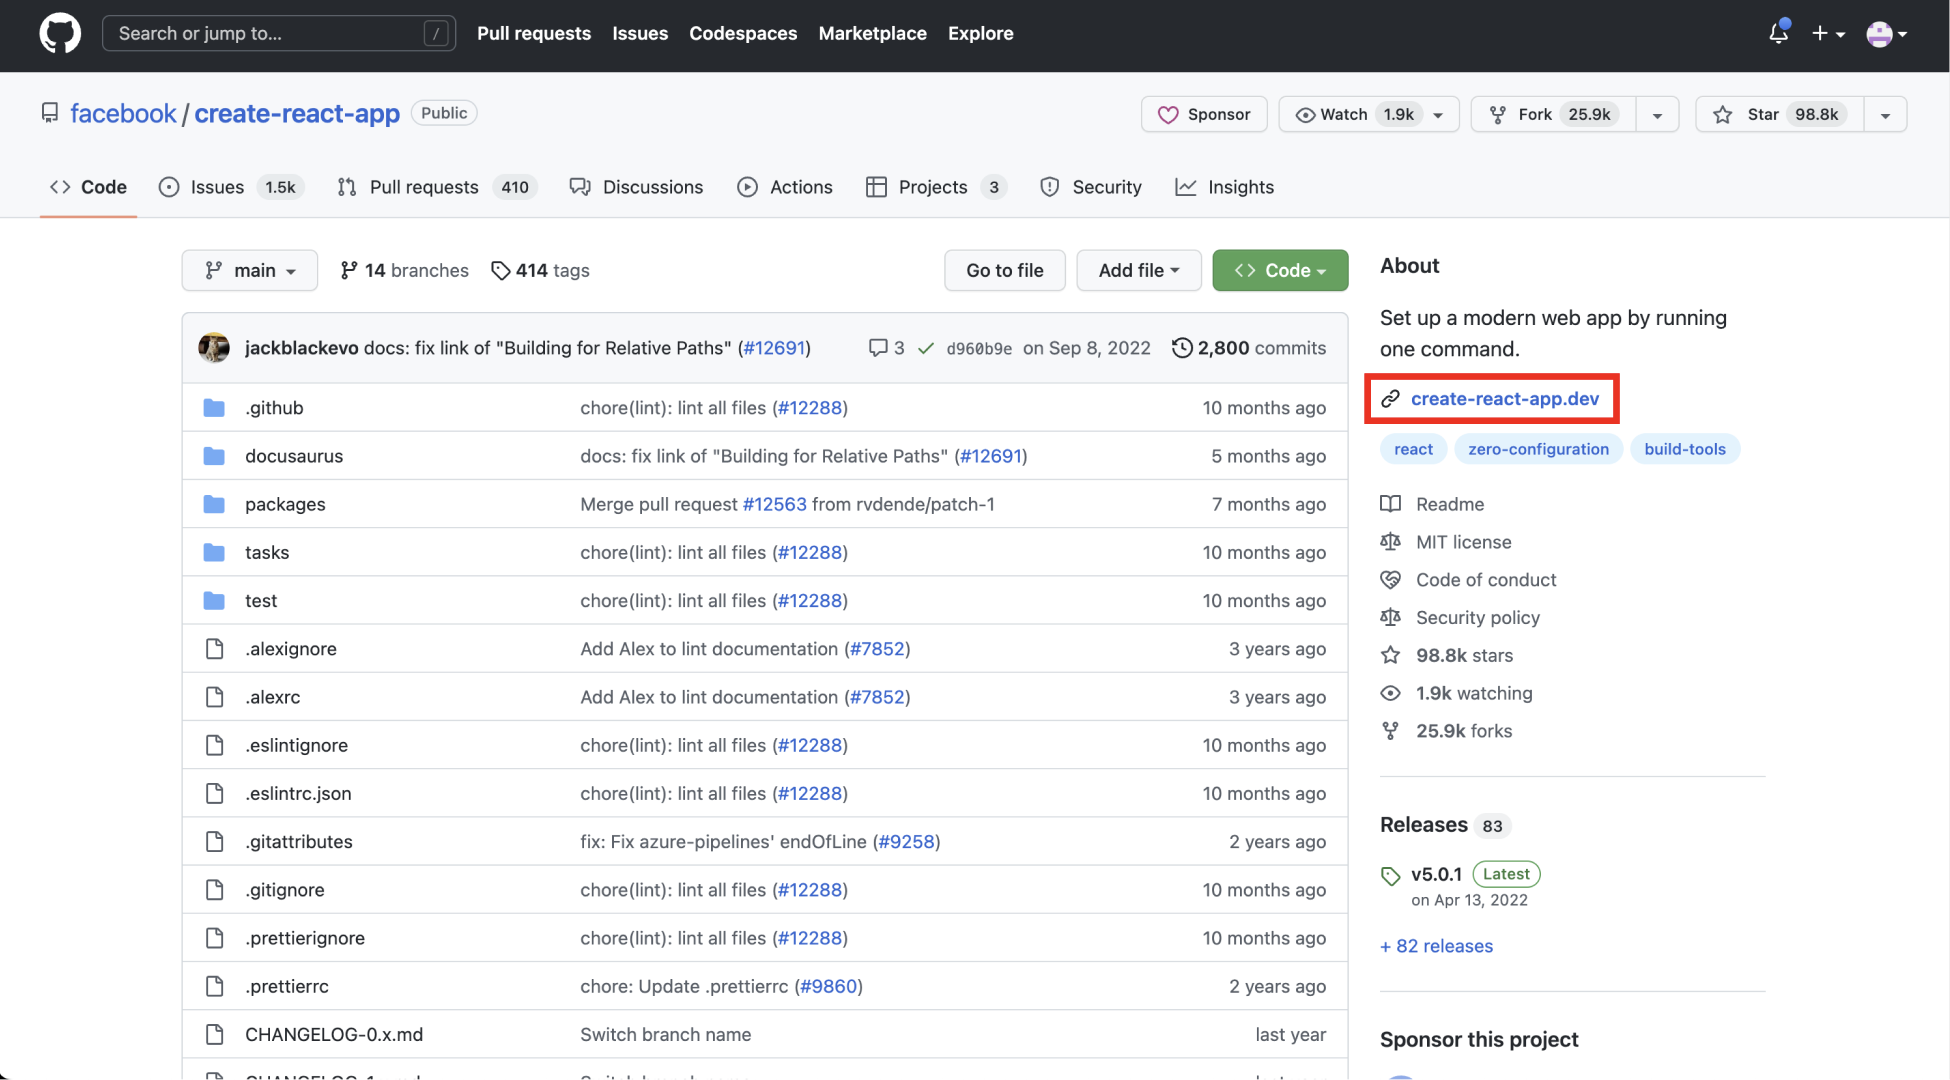Fork the repository with Fork button

tap(1553, 114)
